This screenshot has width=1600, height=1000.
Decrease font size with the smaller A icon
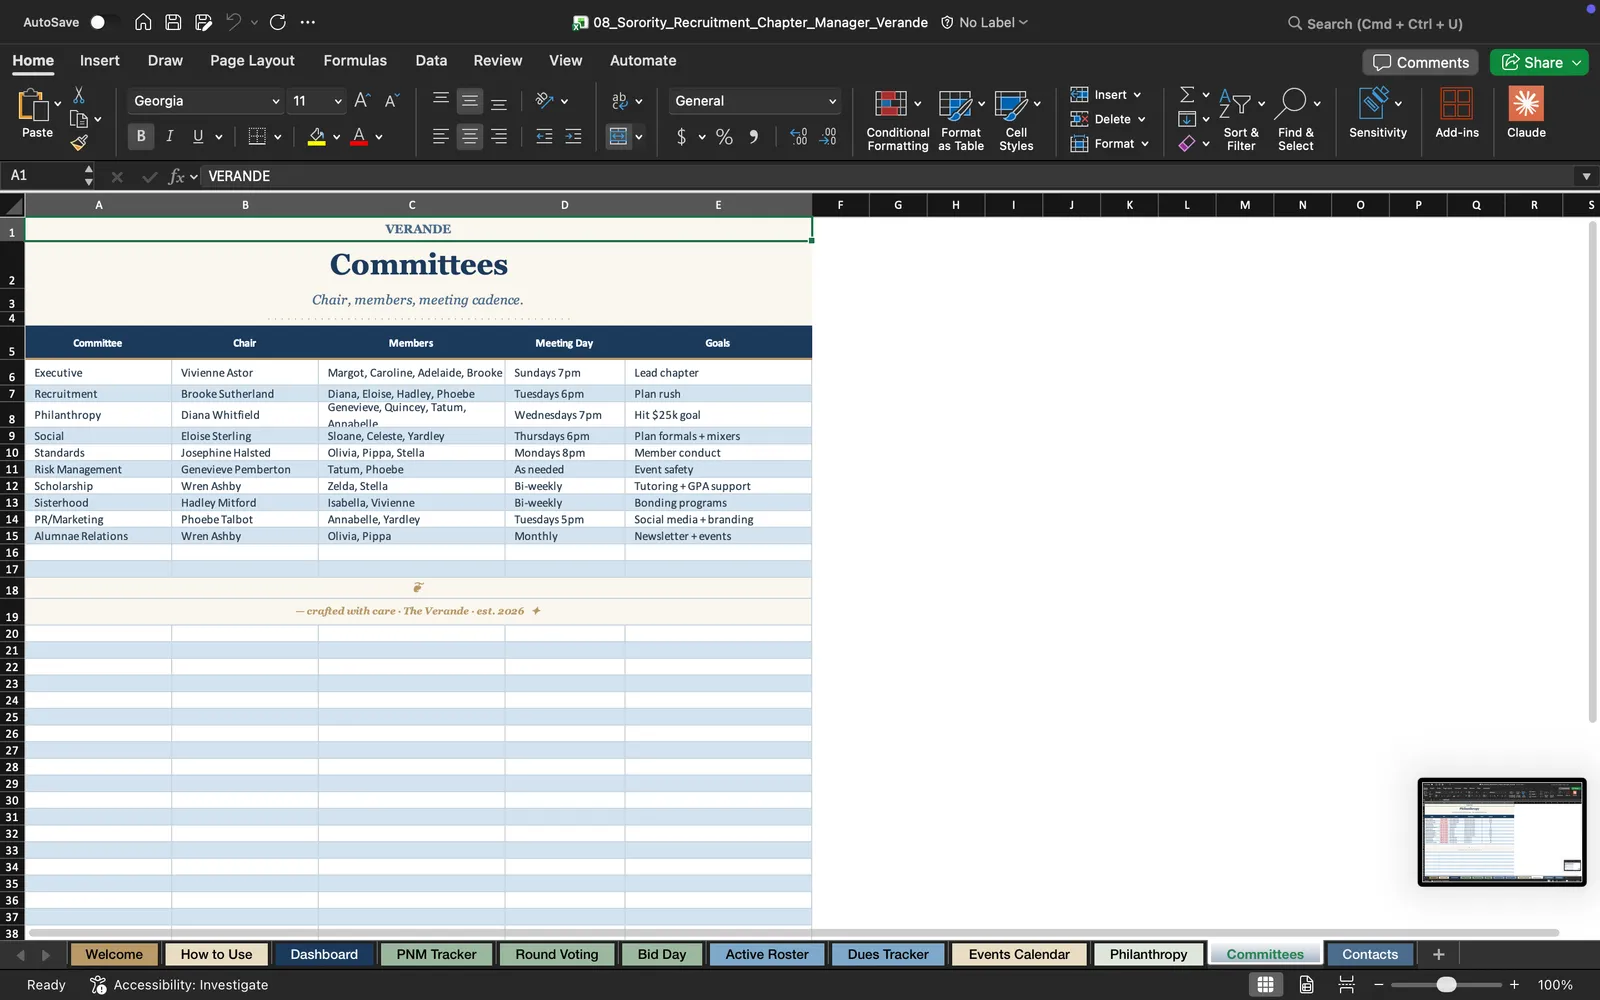391,100
